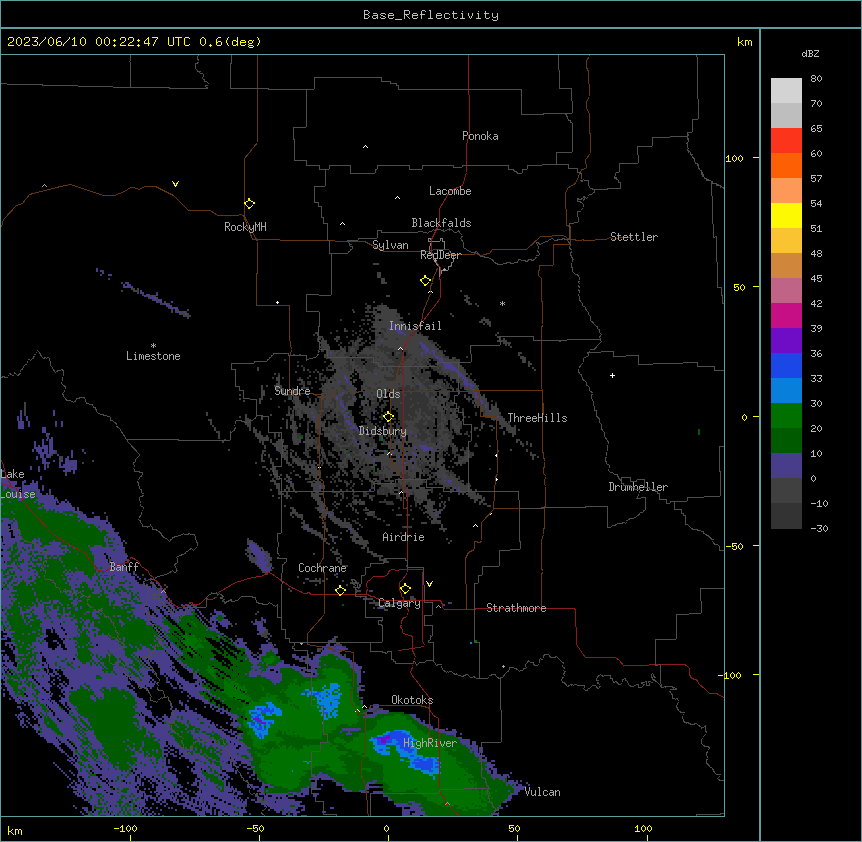Click the Strathmore label
The width and height of the screenshot is (862, 842).
tap(516, 608)
